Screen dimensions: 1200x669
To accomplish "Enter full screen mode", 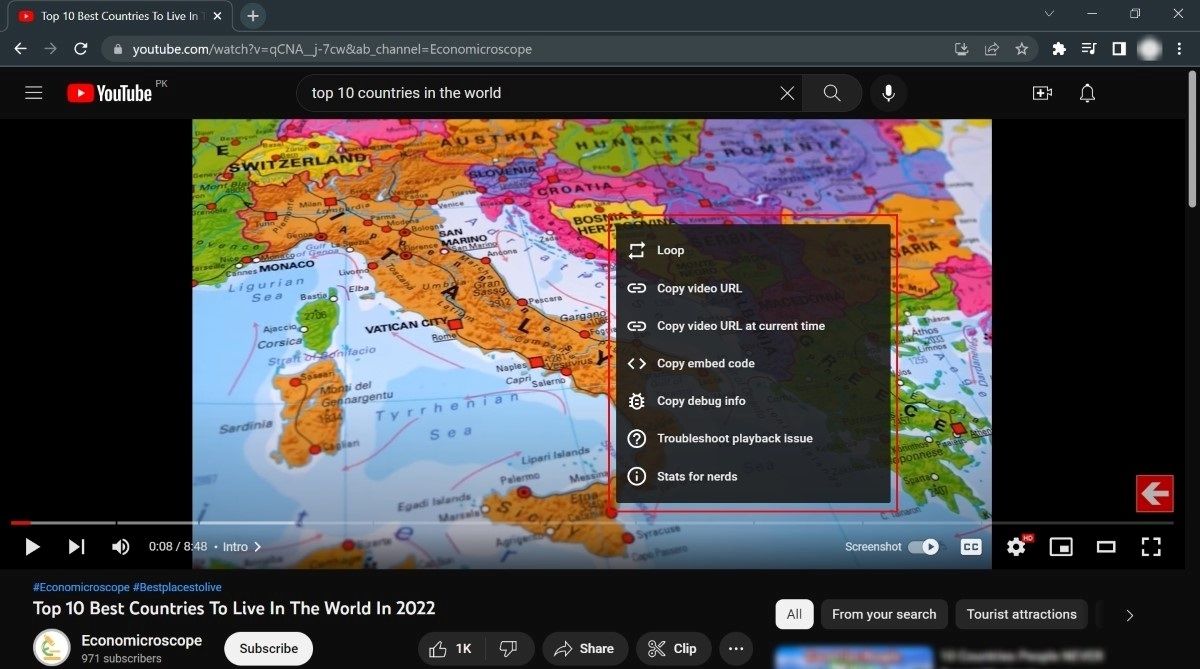I will [x=1151, y=546].
